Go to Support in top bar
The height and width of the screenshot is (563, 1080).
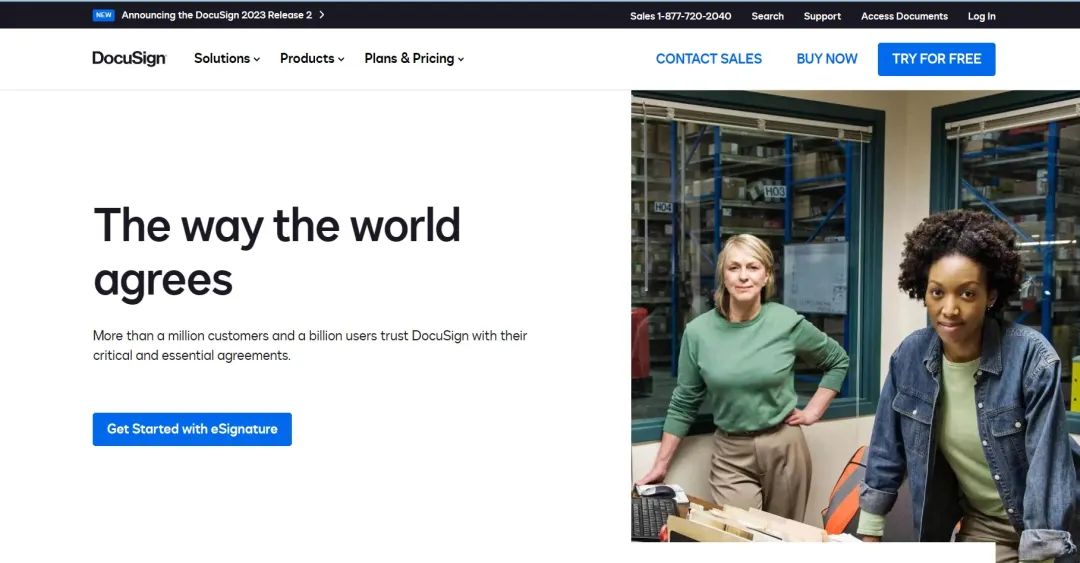point(822,16)
